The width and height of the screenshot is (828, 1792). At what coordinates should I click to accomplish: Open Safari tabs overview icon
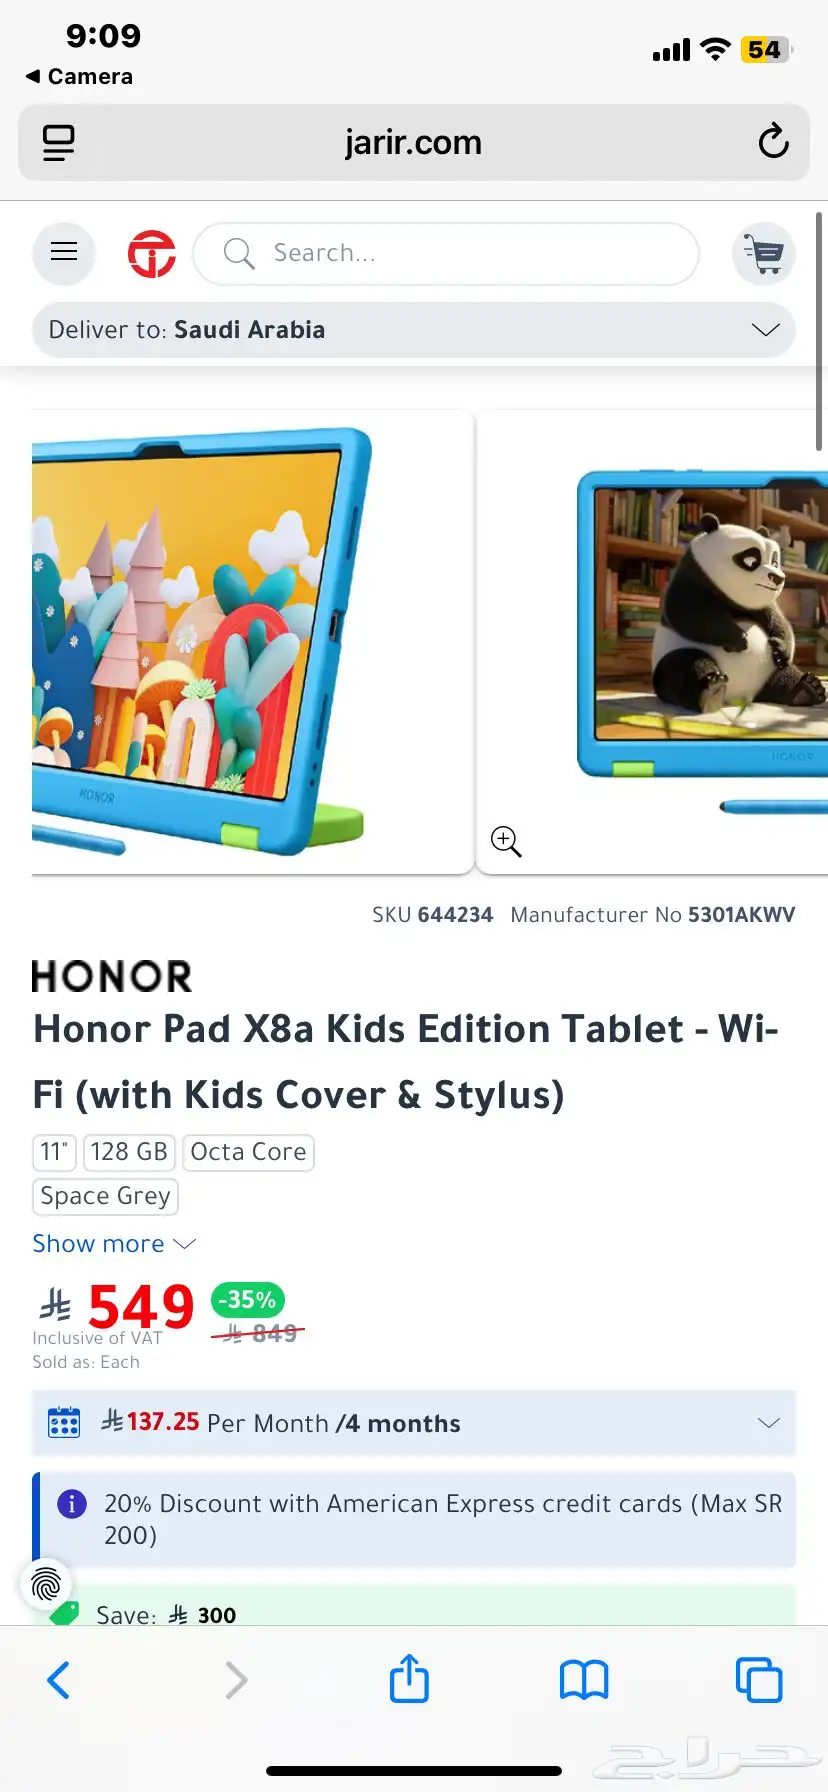(x=759, y=1680)
